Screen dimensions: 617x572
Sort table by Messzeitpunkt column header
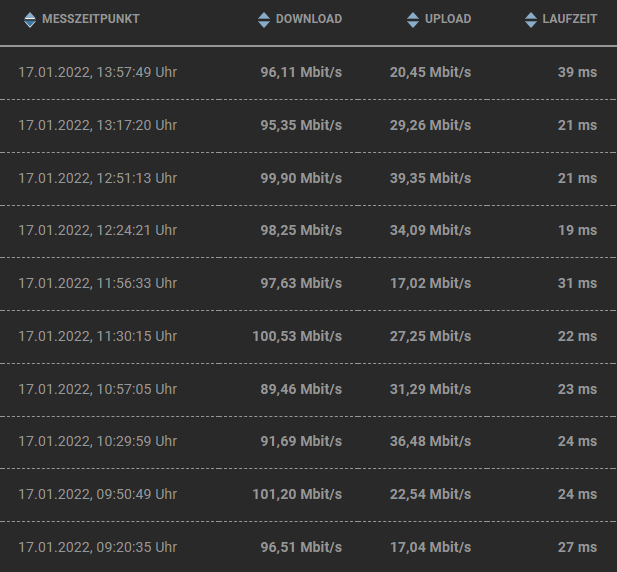tap(91, 19)
